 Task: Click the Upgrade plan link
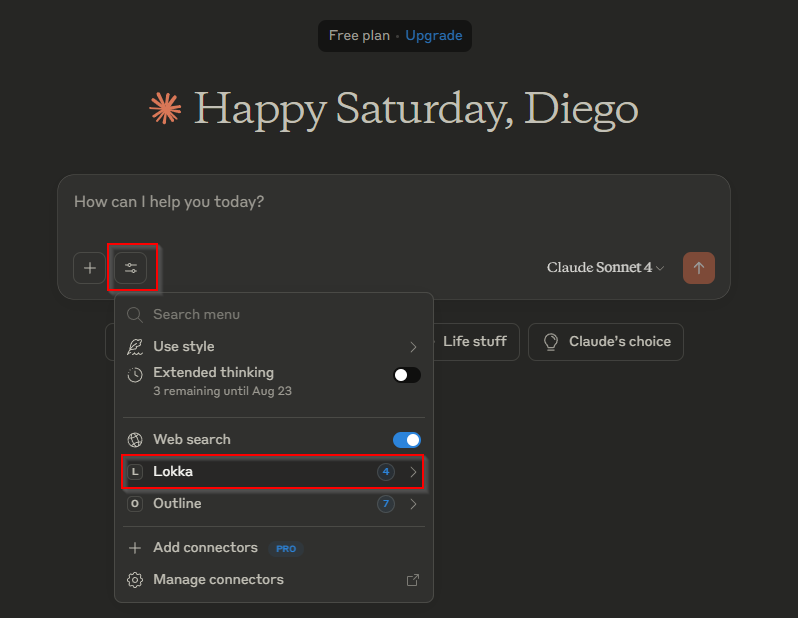coord(434,36)
